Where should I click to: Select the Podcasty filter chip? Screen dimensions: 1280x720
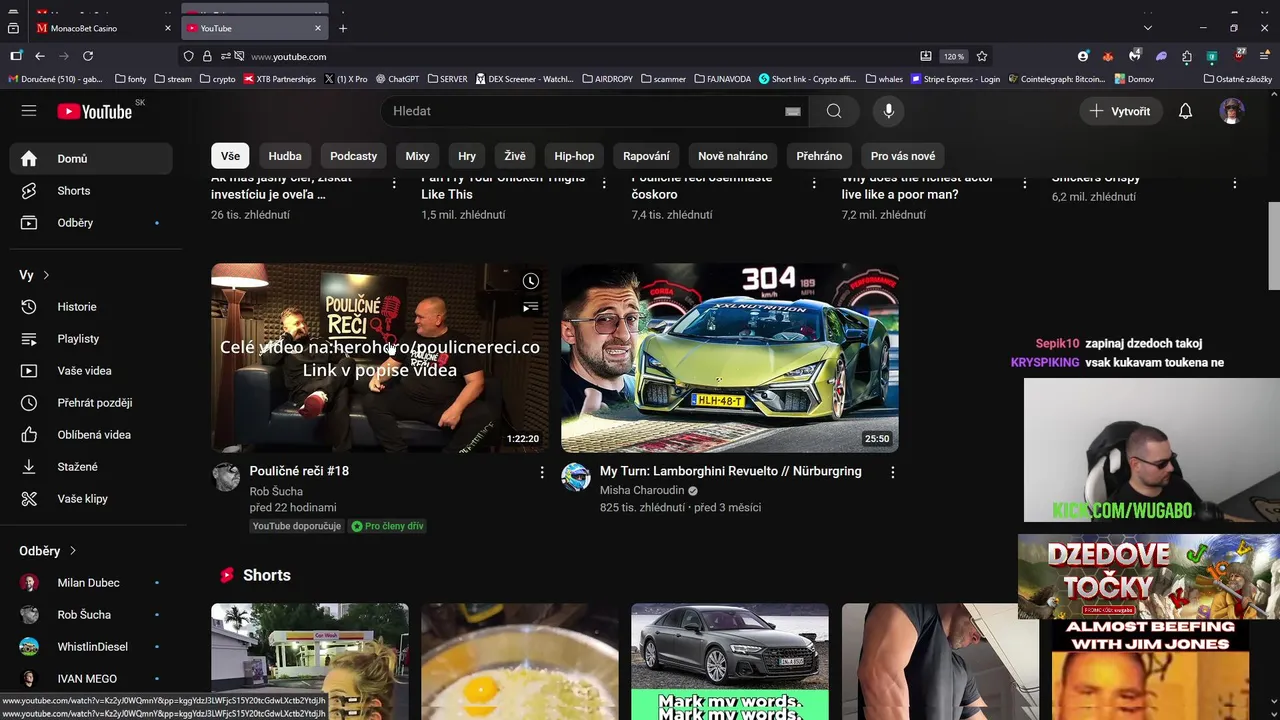pos(353,156)
